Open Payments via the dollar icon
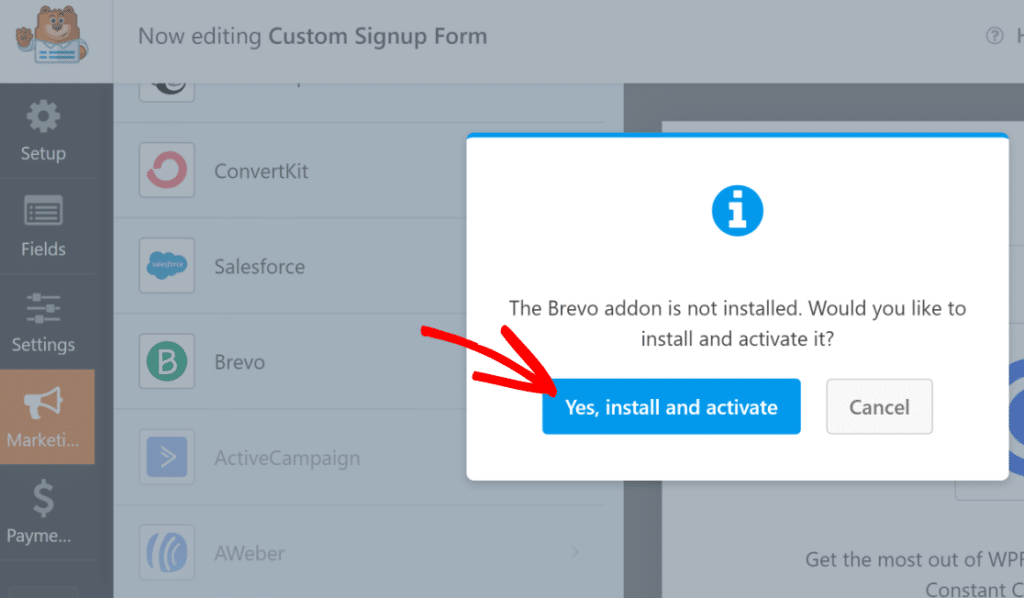This screenshot has height=598, width=1024. pyautogui.click(x=41, y=498)
